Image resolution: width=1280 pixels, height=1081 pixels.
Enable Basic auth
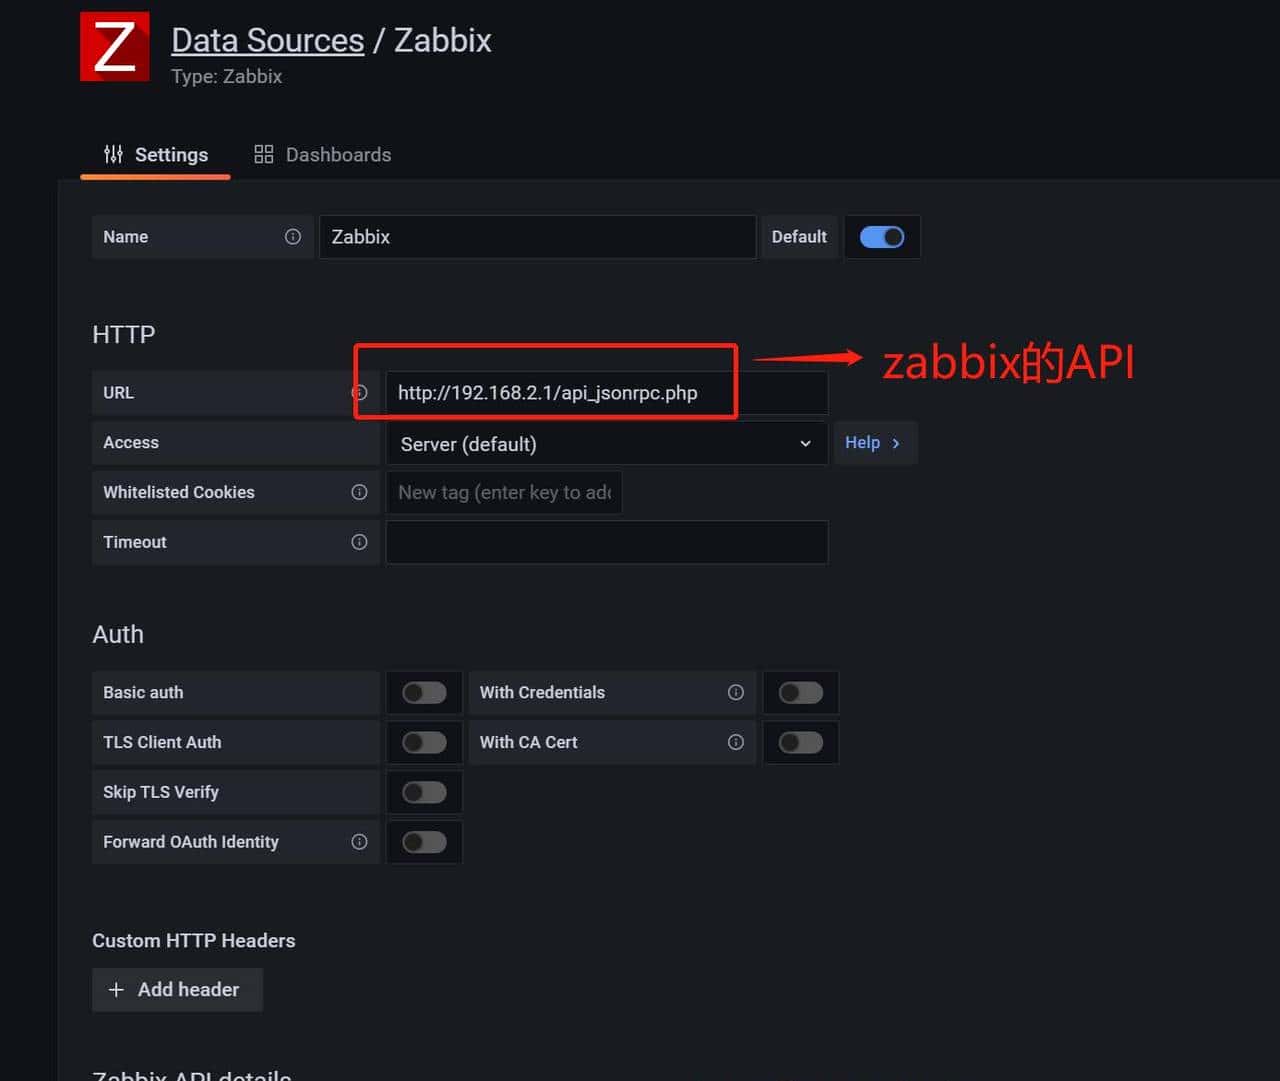click(x=424, y=692)
